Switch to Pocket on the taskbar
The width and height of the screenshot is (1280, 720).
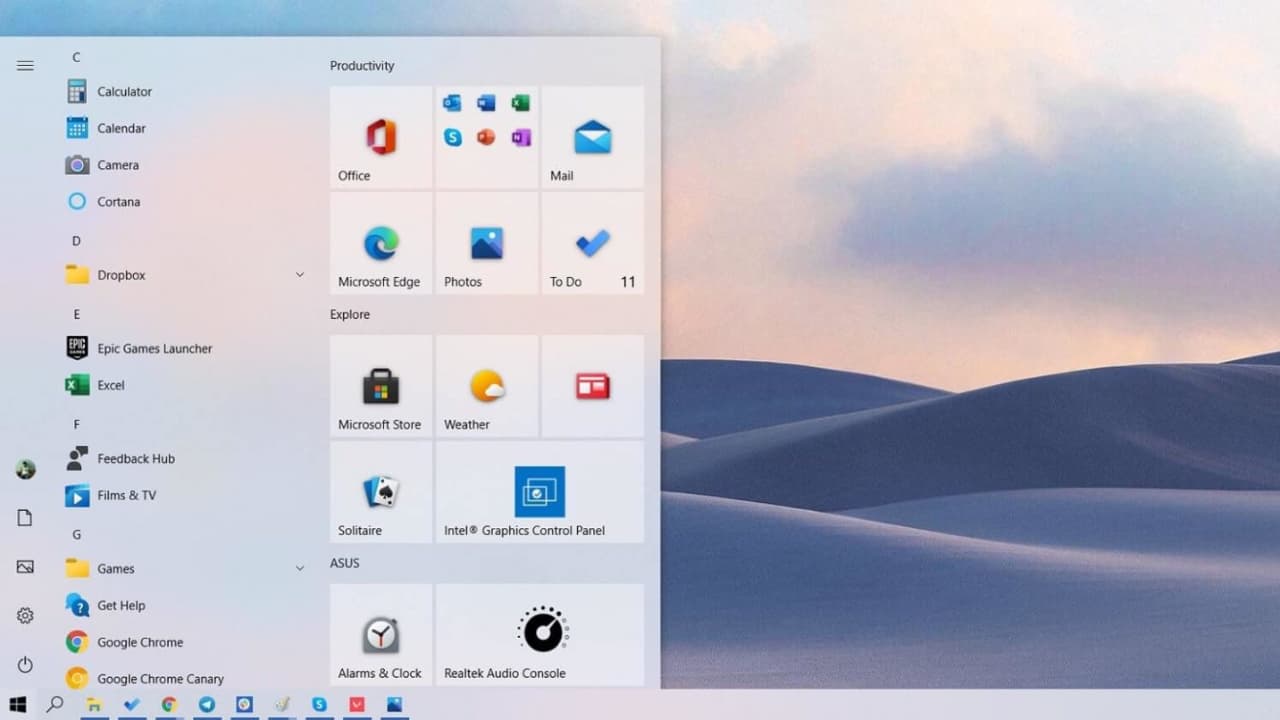(357, 705)
